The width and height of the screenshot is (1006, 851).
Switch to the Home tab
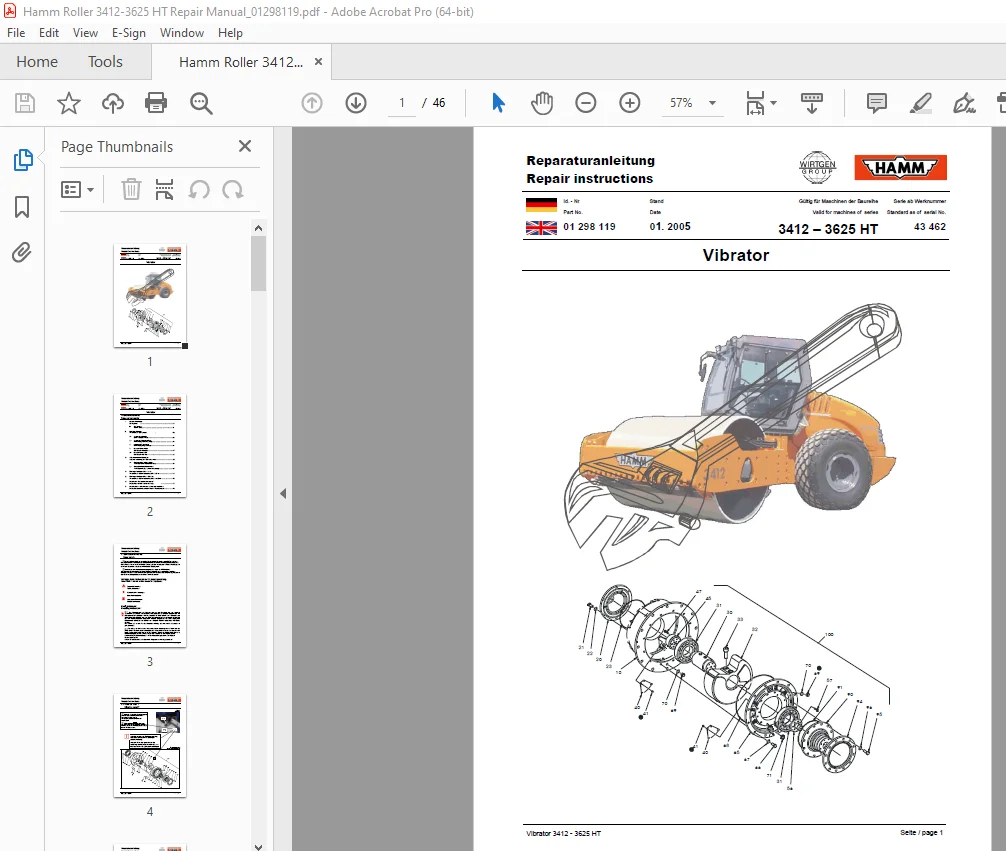pyautogui.click(x=37, y=62)
